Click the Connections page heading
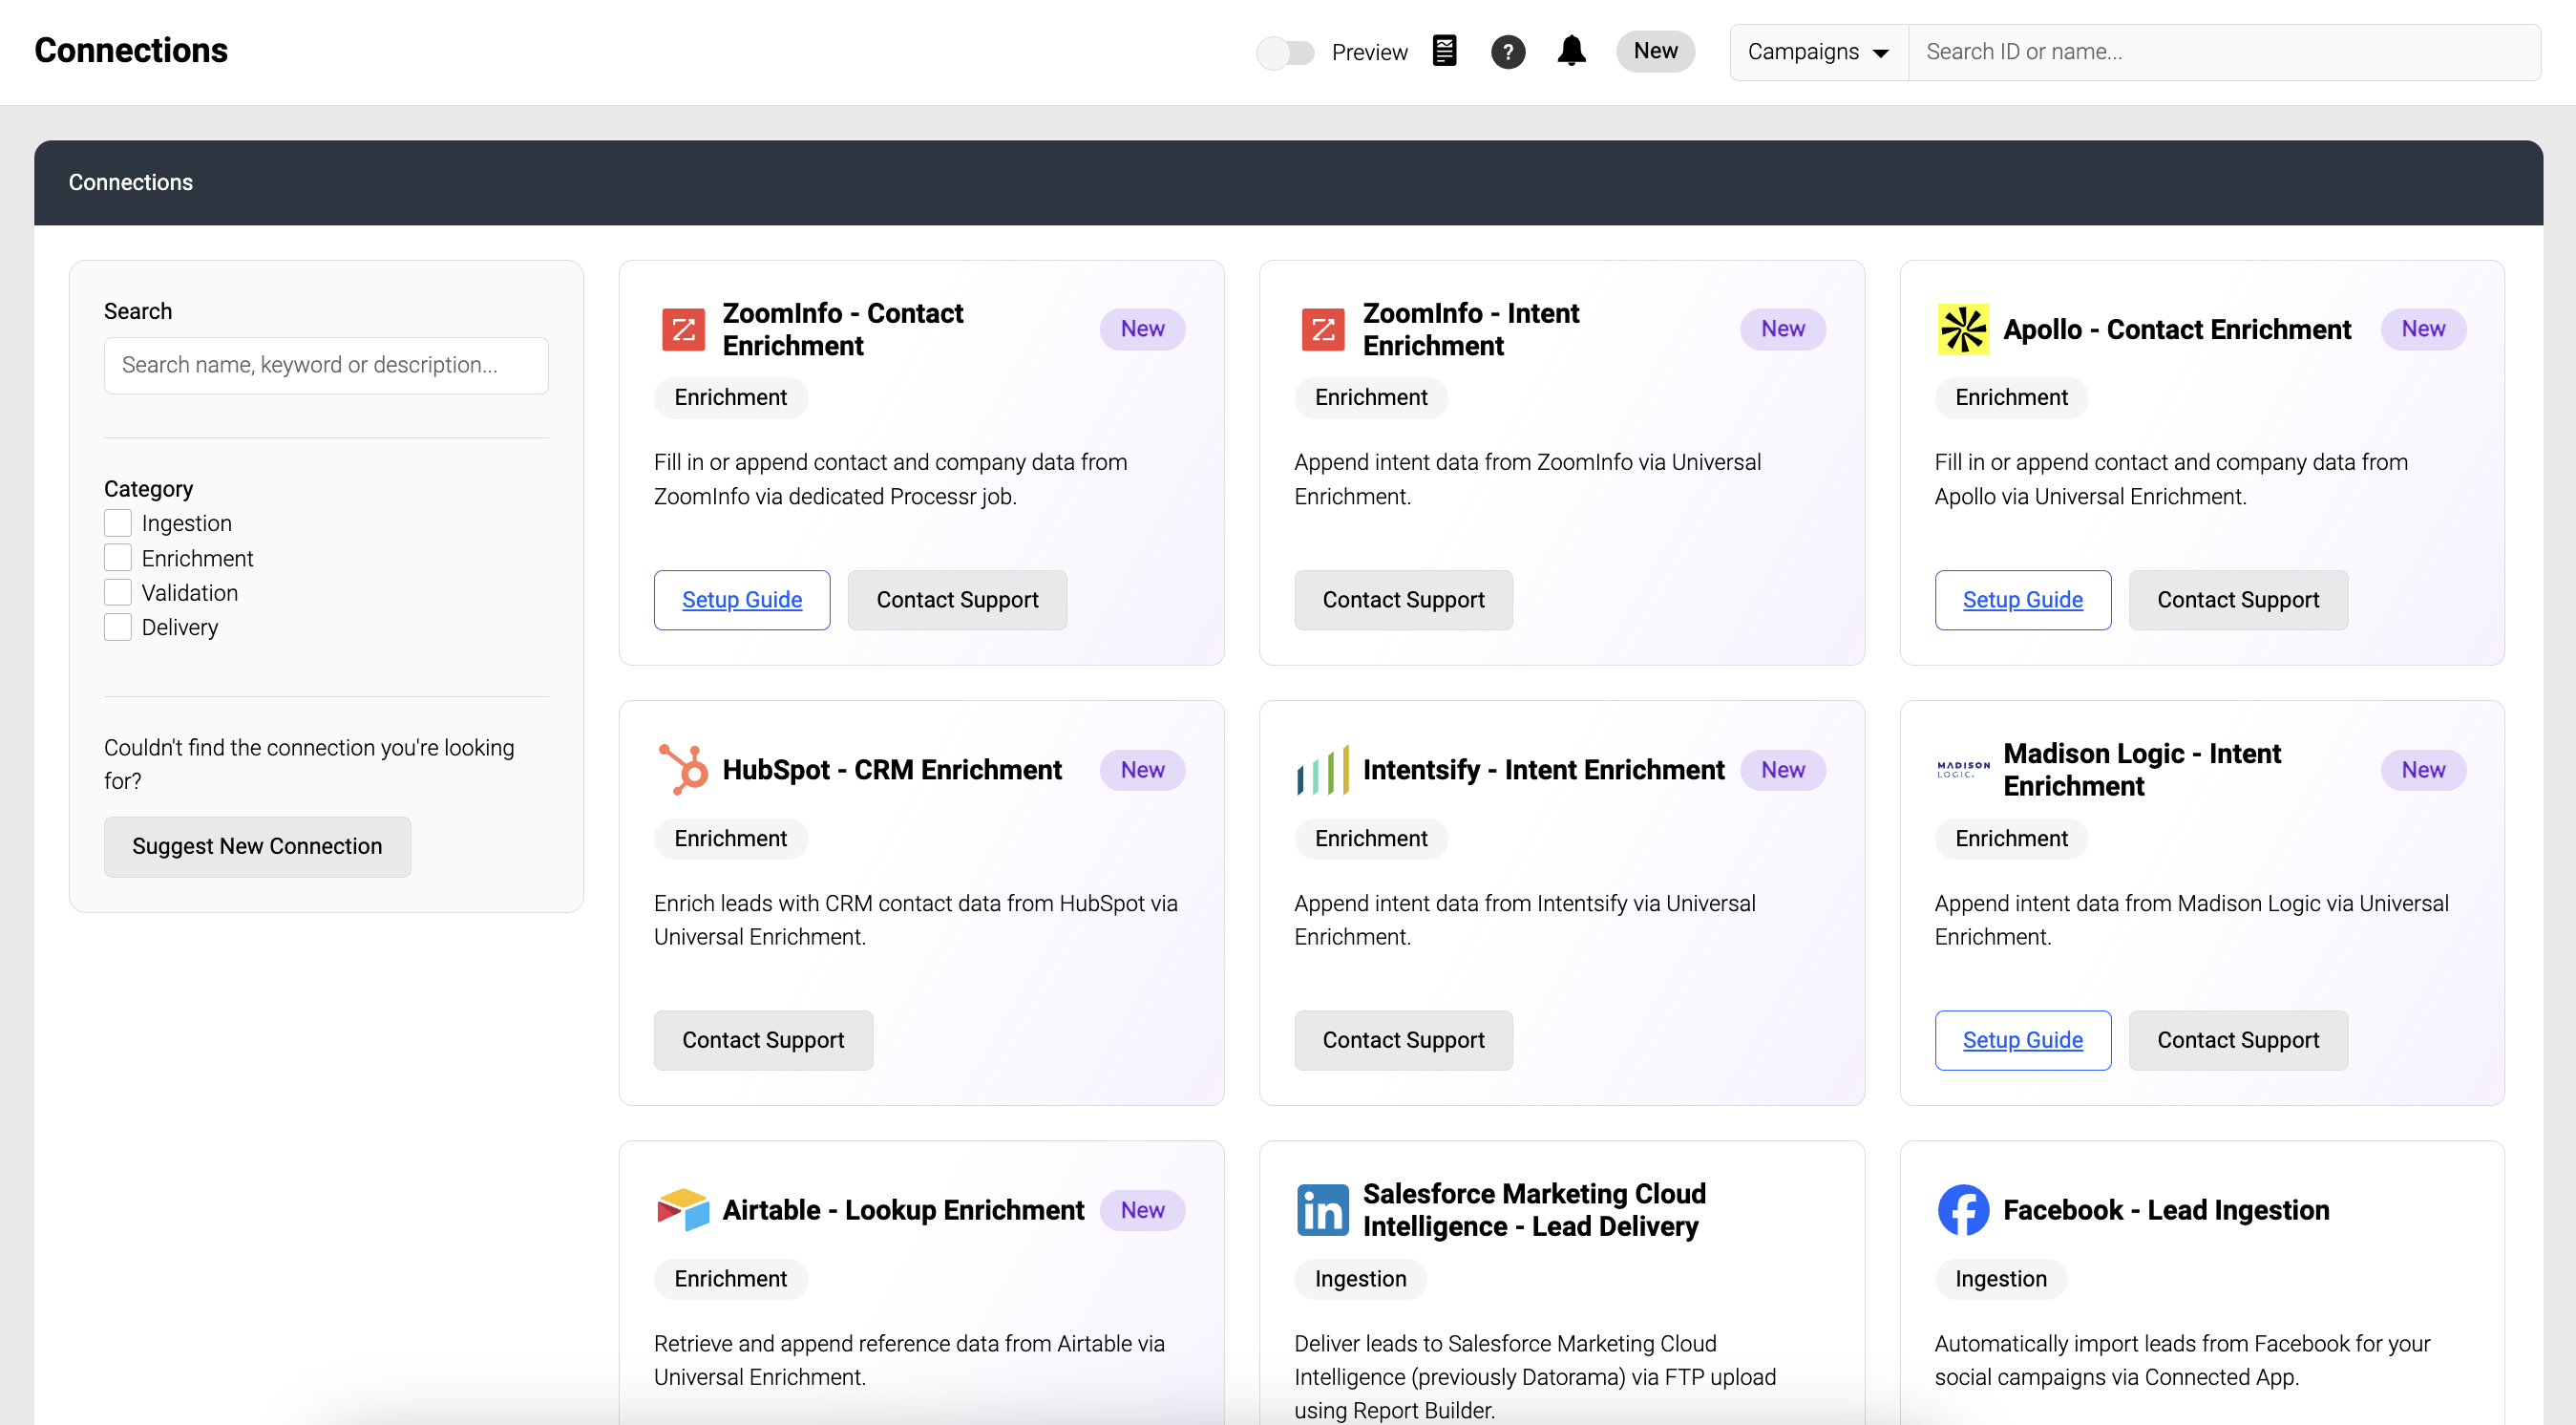Image resolution: width=2576 pixels, height=1425 pixels. pyautogui.click(x=131, y=50)
